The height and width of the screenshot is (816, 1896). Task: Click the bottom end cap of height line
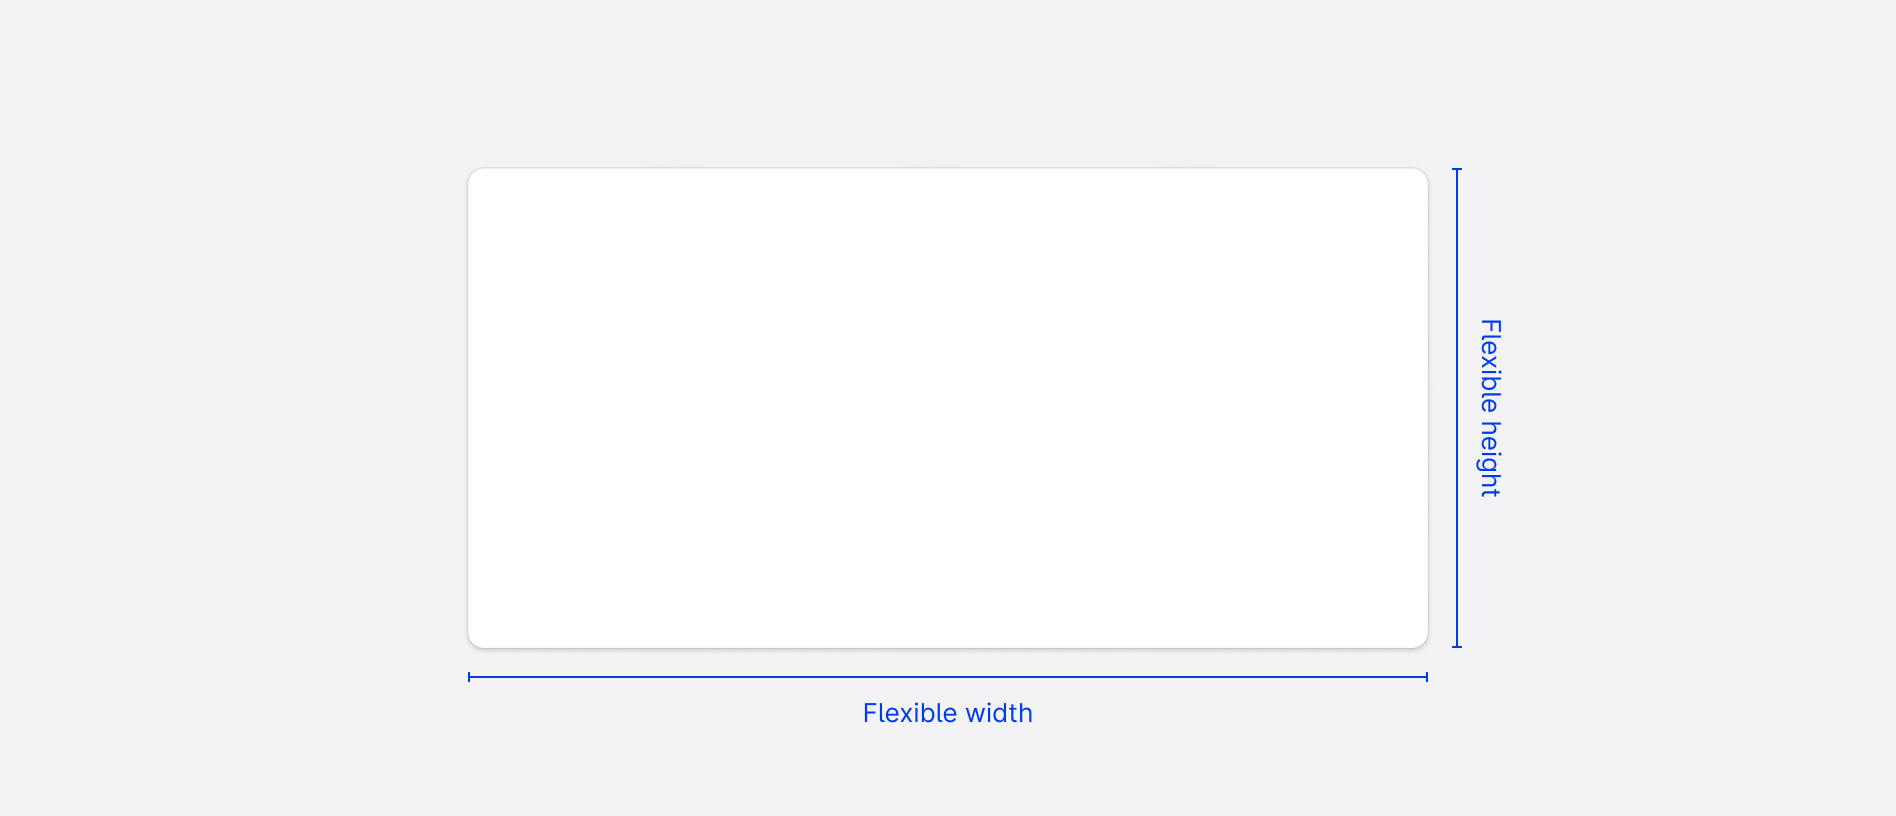1457,647
